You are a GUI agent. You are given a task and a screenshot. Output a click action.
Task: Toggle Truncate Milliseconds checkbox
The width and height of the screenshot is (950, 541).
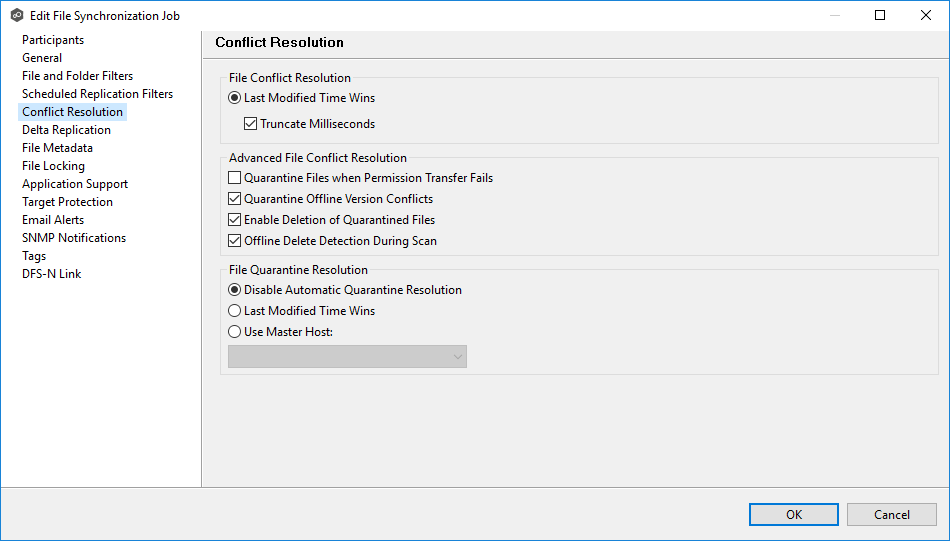coord(251,125)
